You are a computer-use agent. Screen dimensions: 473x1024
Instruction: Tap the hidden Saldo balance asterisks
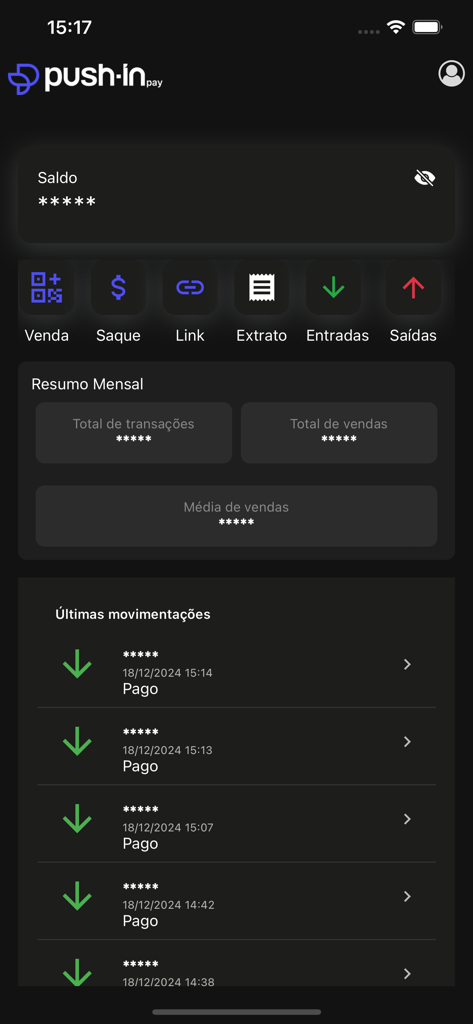(x=67, y=202)
